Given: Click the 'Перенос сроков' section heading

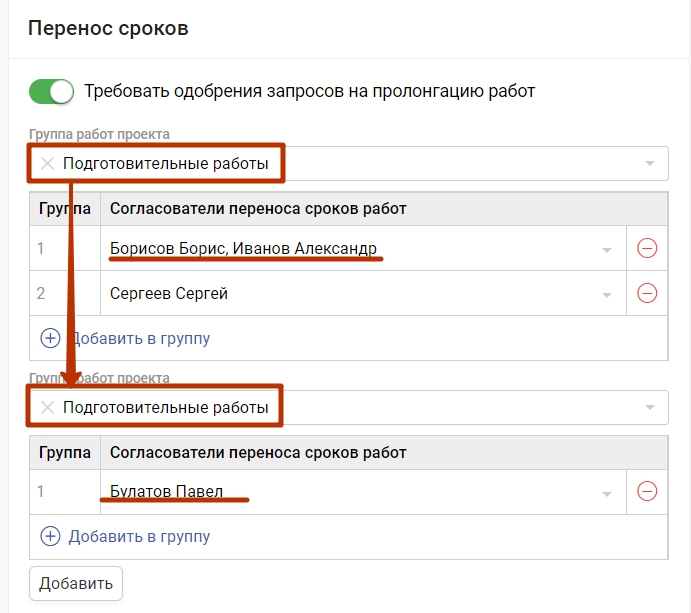Looking at the screenshot, I should pyautogui.click(x=108, y=27).
